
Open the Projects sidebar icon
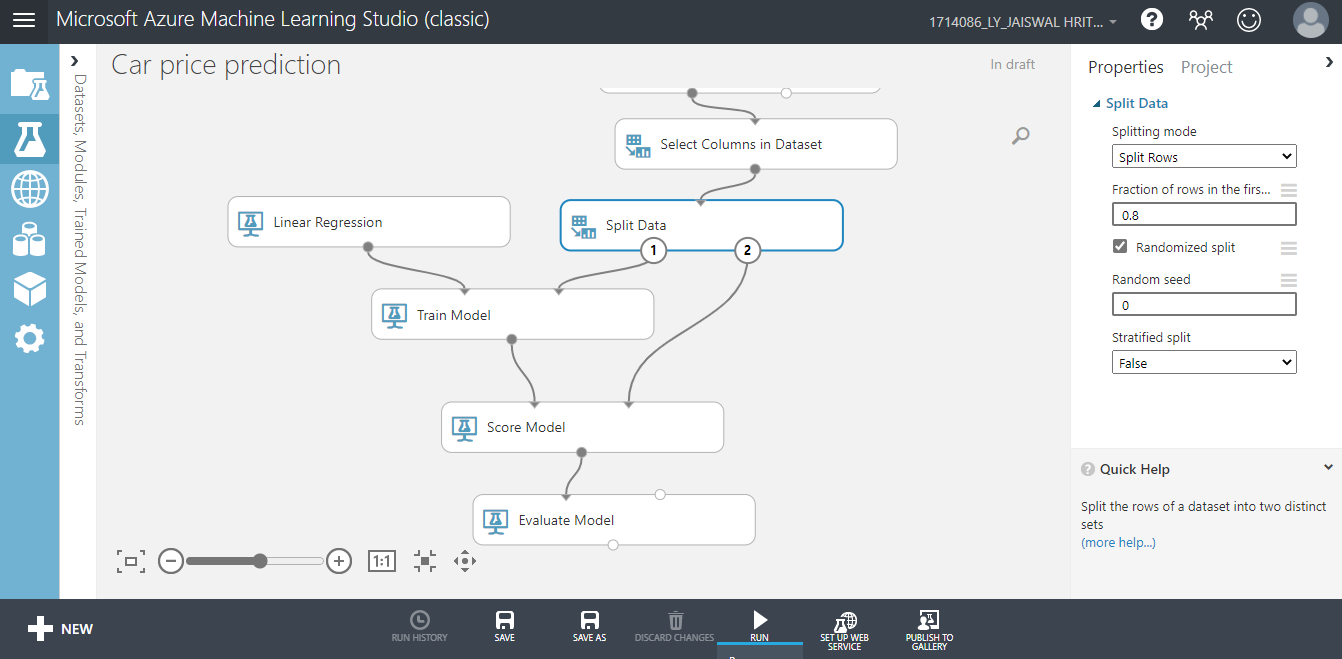[29, 84]
